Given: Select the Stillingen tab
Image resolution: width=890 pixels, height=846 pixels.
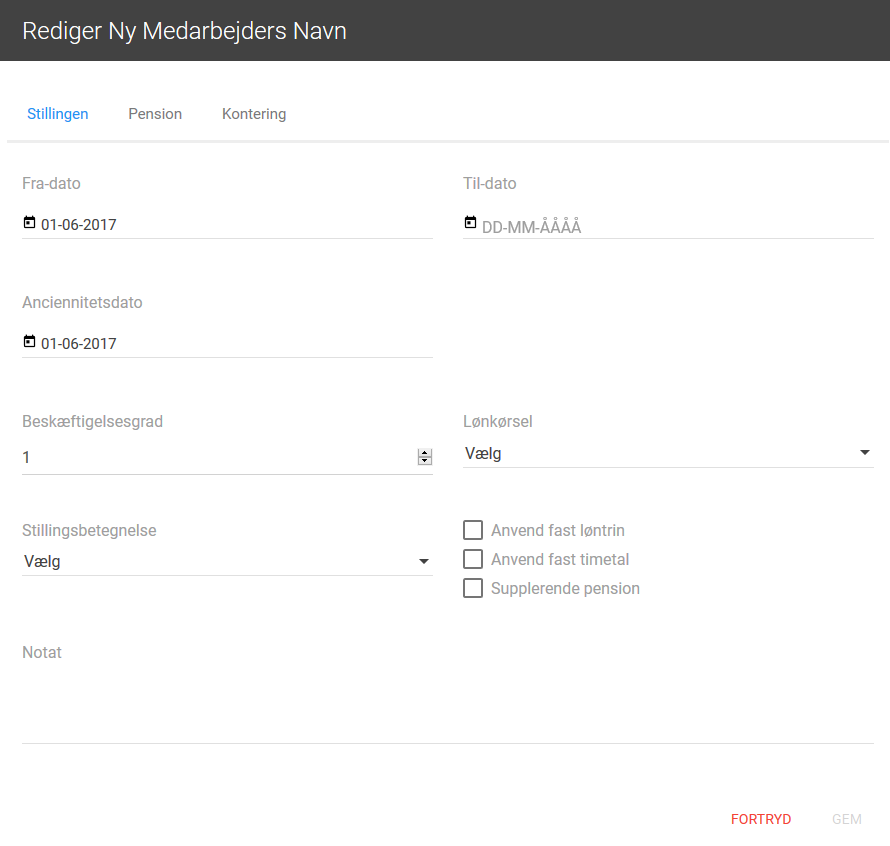Looking at the screenshot, I should tap(58, 114).
